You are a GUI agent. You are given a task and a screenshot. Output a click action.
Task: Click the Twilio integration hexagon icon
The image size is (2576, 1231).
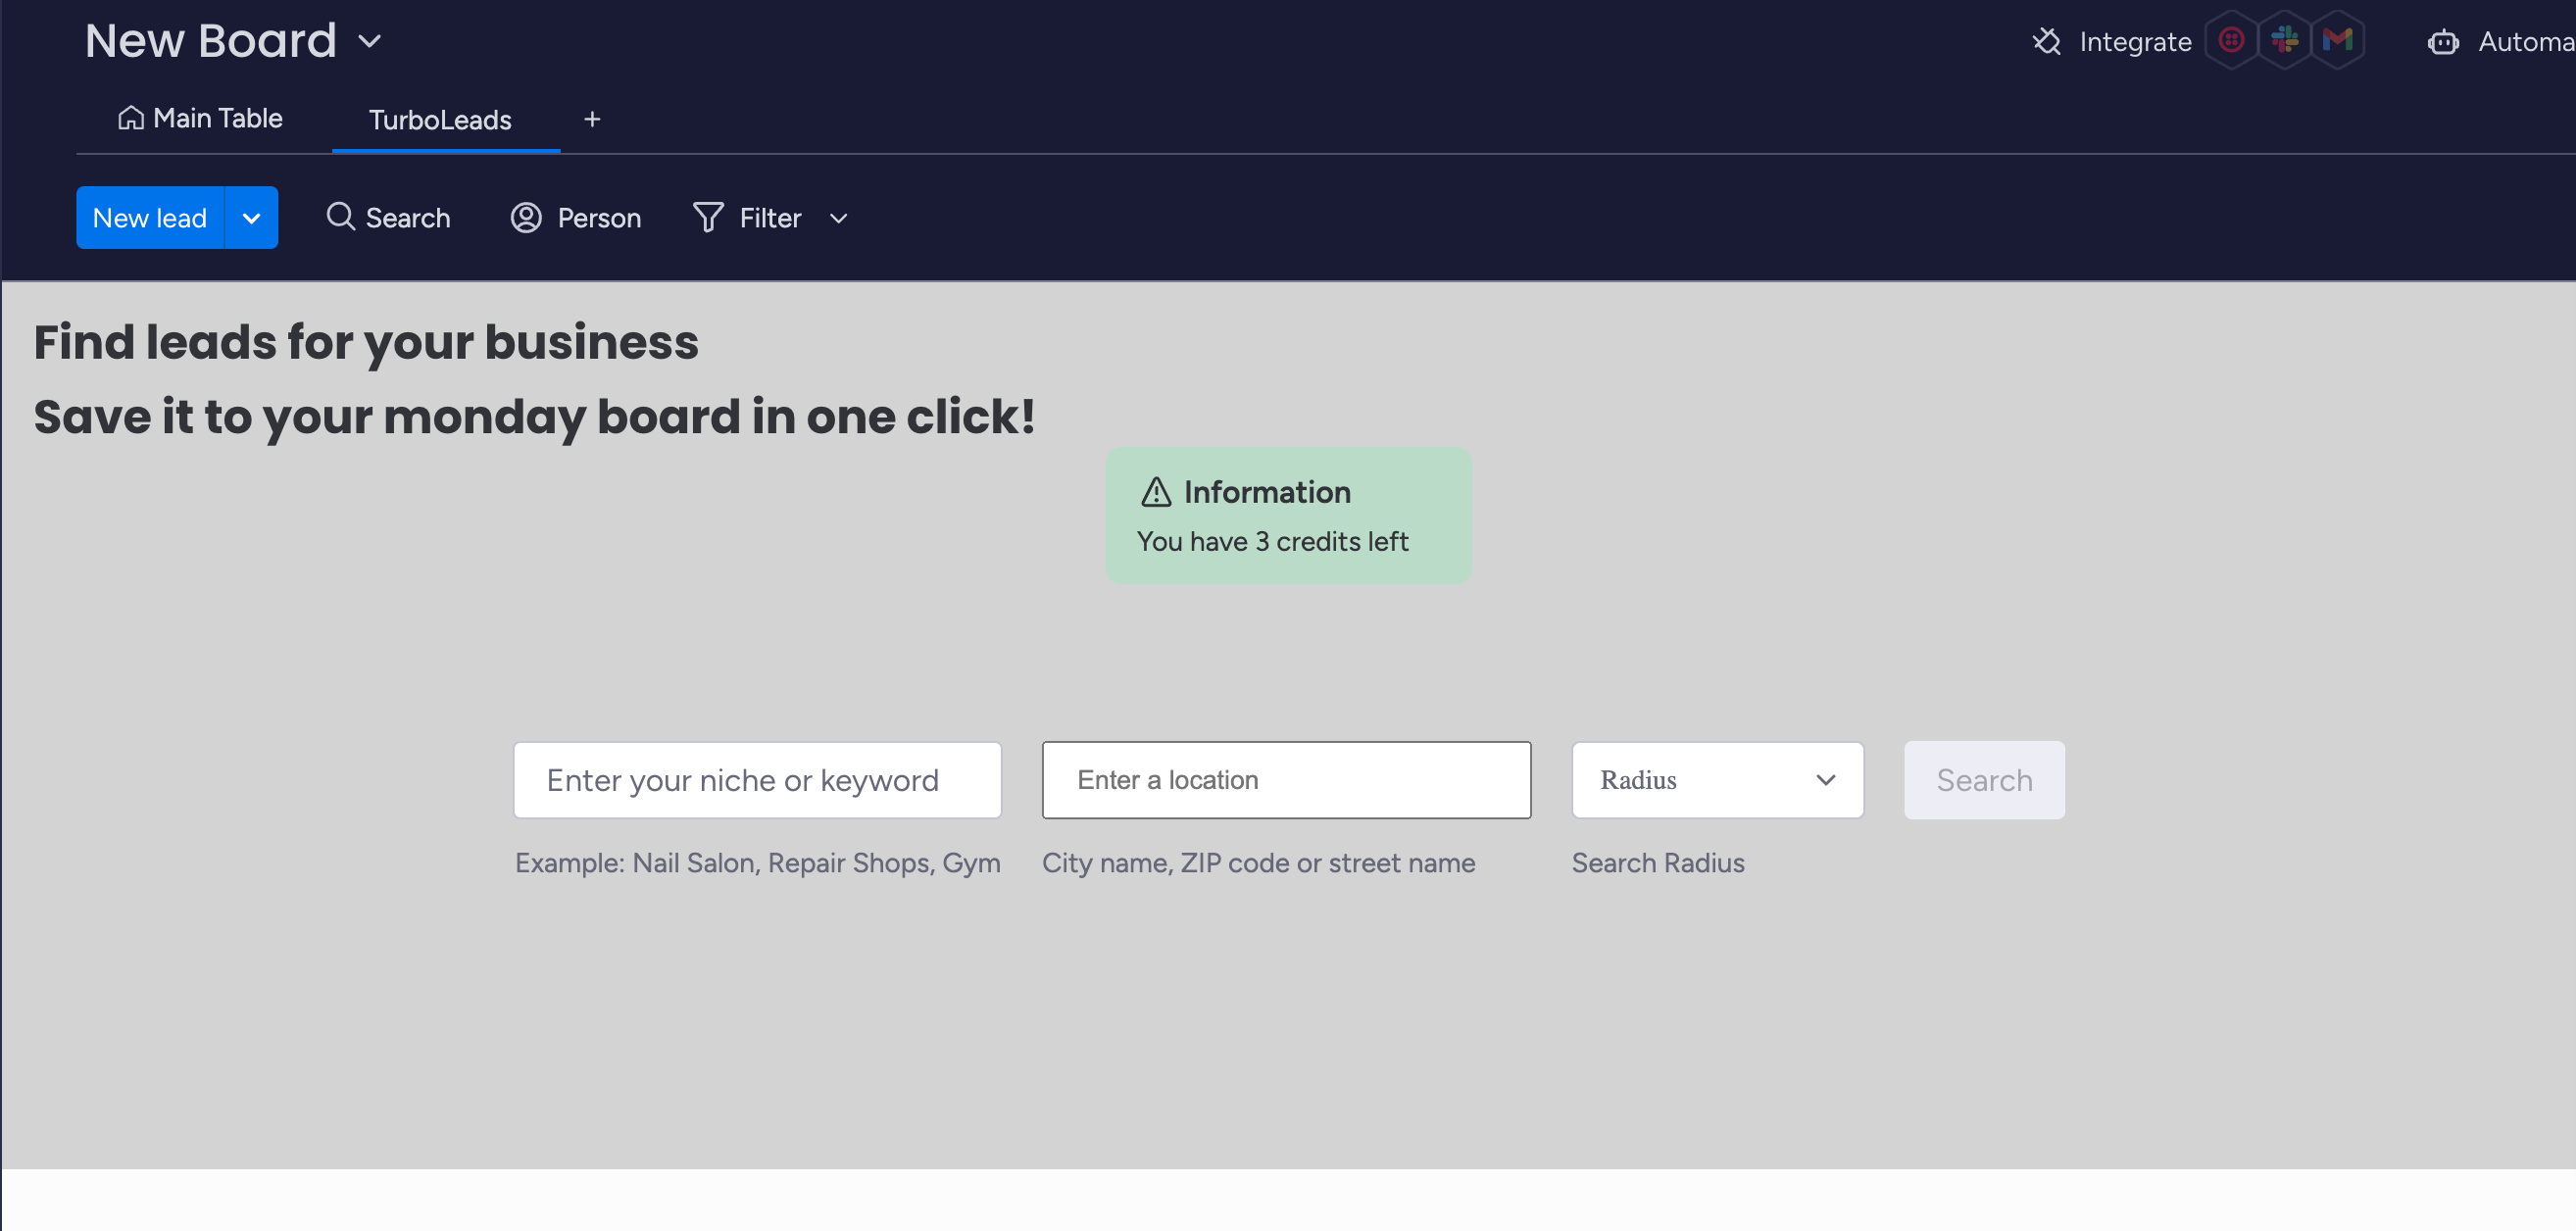click(2231, 40)
